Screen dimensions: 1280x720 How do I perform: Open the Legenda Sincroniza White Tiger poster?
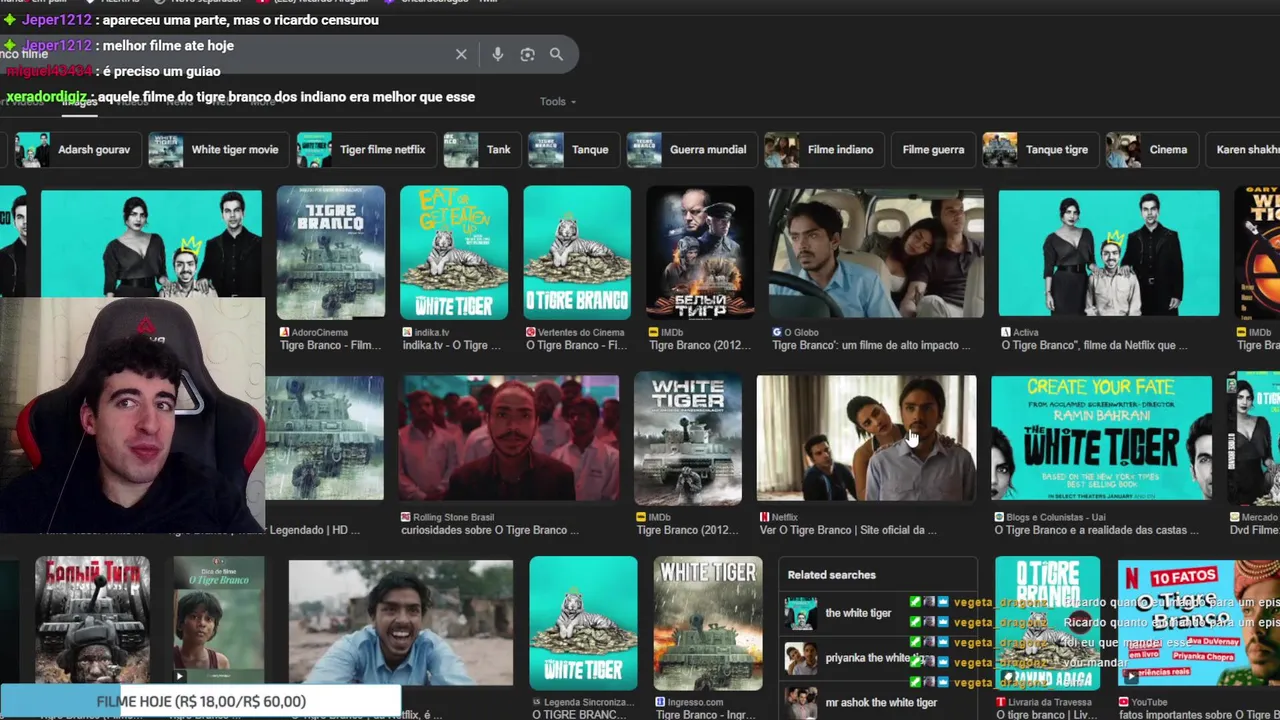pyautogui.click(x=583, y=622)
